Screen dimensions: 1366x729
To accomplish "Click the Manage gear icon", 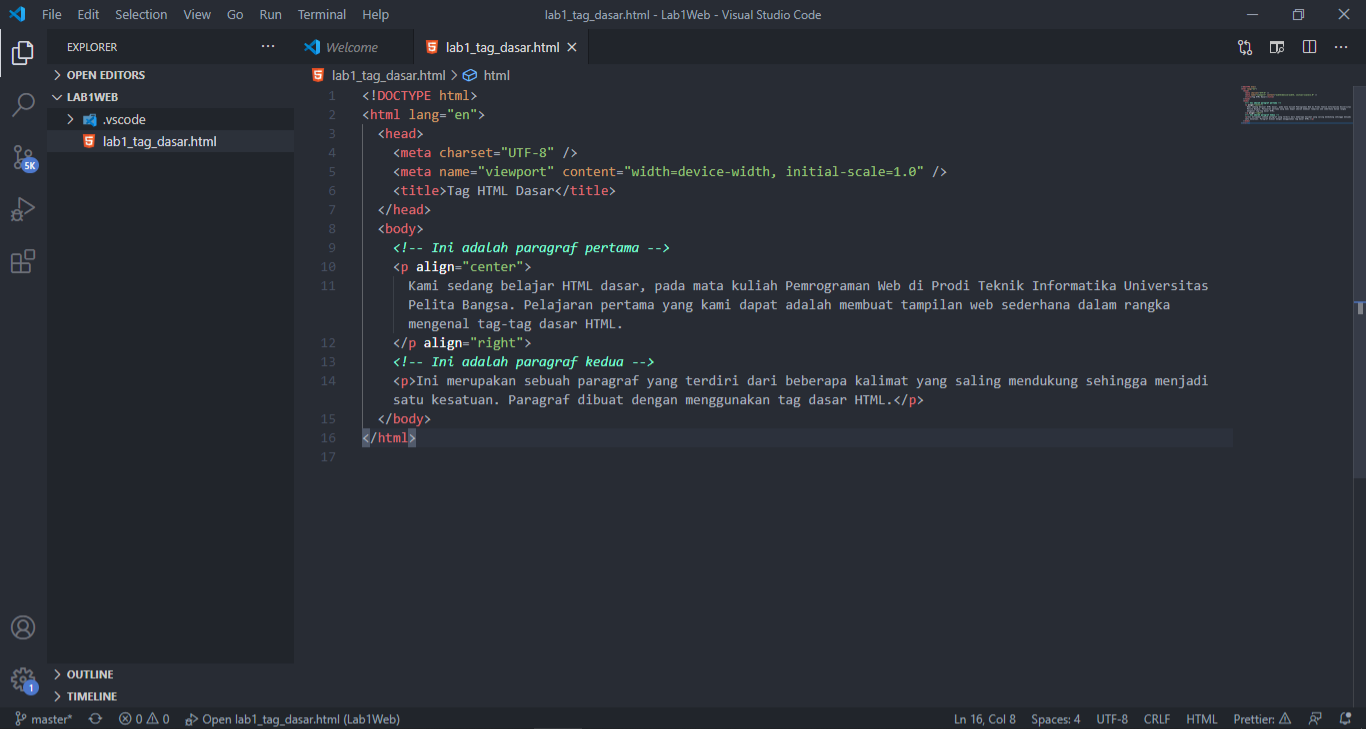I will pyautogui.click(x=23, y=679).
